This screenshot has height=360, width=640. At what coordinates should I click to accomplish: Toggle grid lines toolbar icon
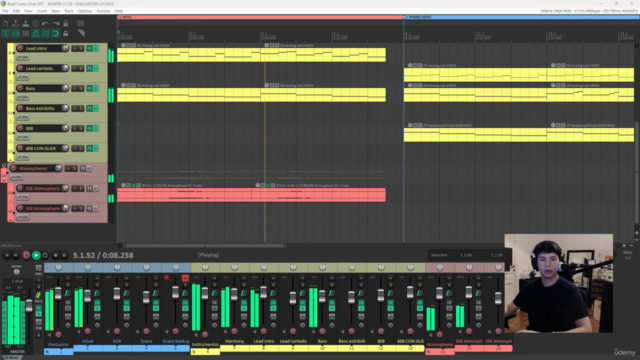coord(45,33)
